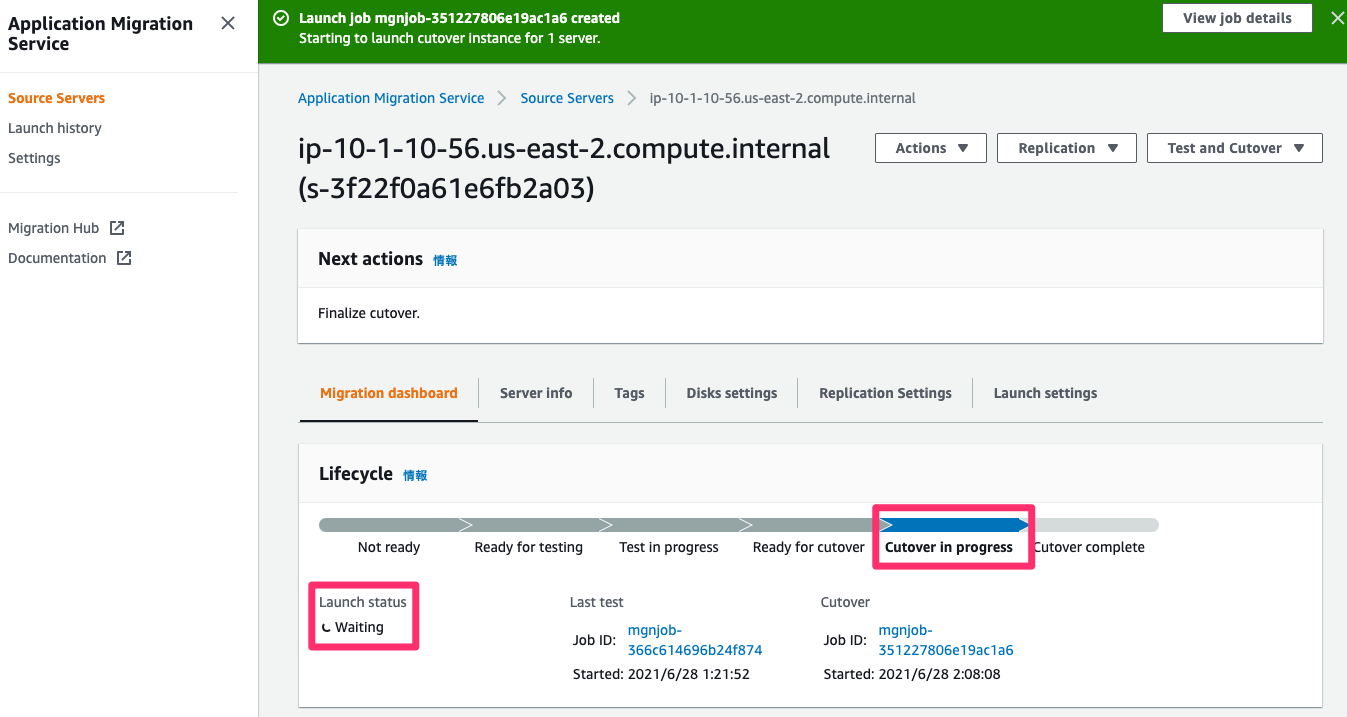Click the Ready for cutover stage label

tap(809, 547)
